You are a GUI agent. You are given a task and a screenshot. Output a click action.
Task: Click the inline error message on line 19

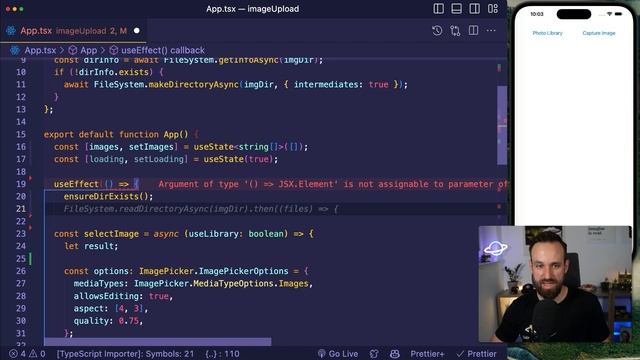(332, 184)
